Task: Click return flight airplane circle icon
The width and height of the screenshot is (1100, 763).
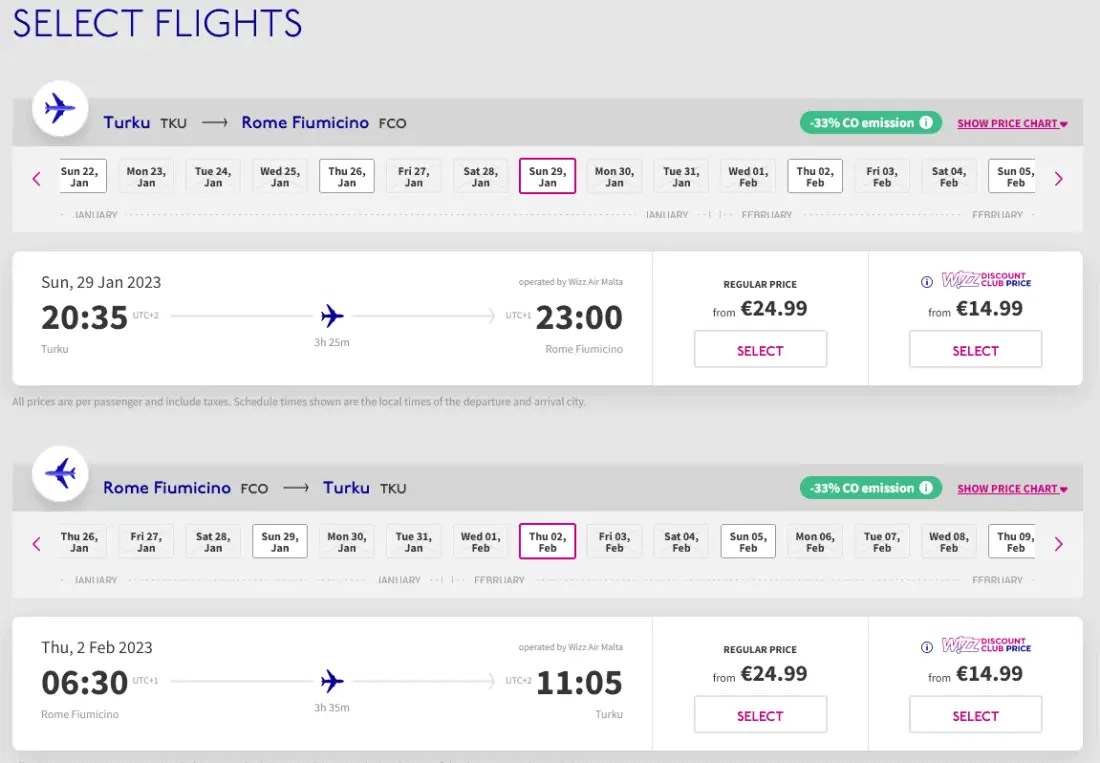Action: tap(60, 474)
